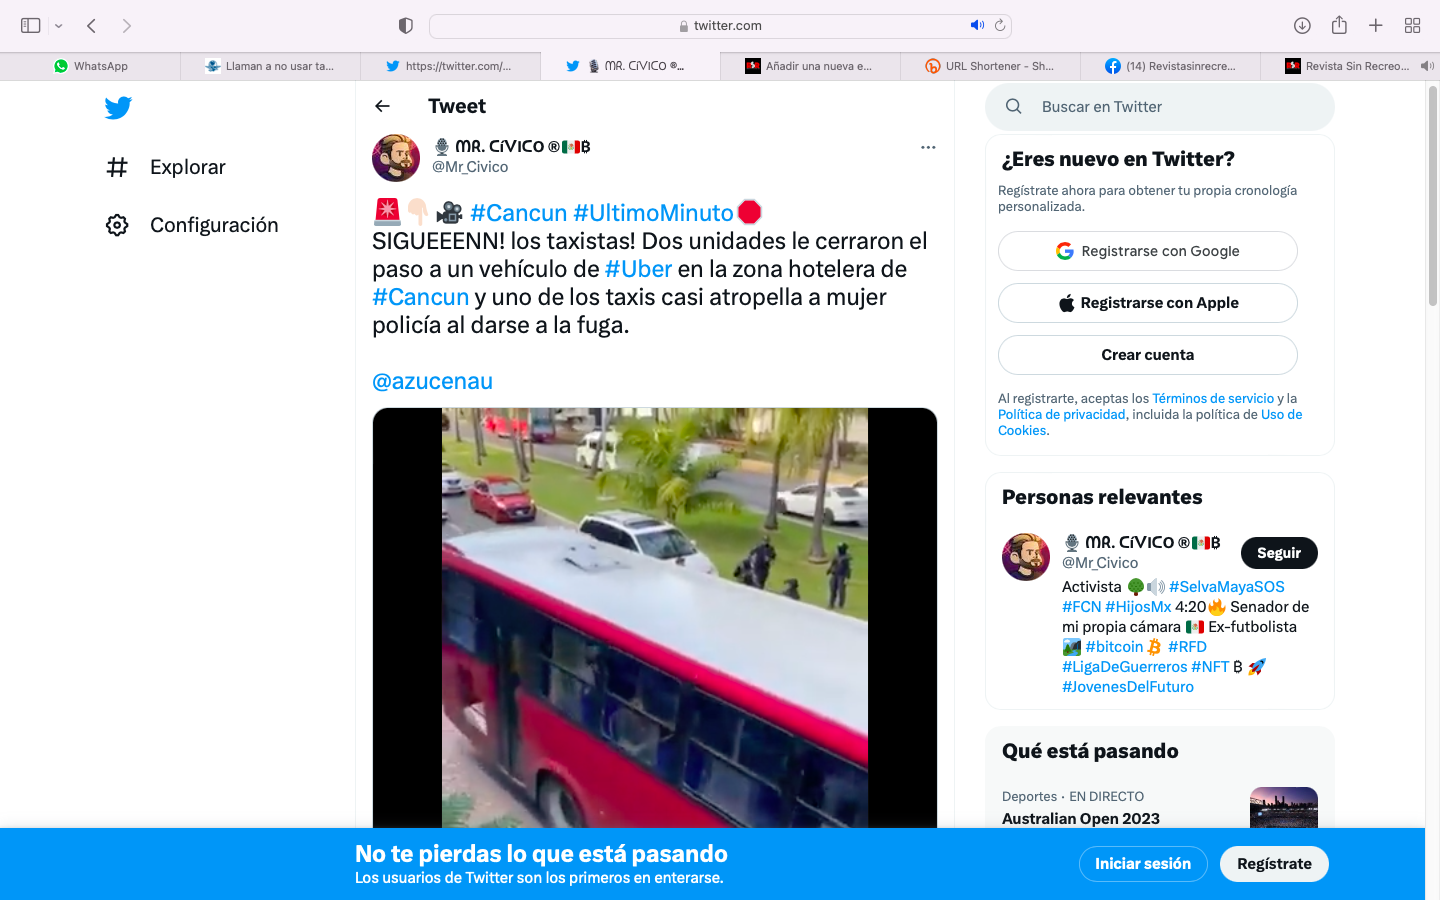This screenshot has width=1440, height=900.
Task: Follow MR. CÍVICO with Seguir button
Action: point(1279,553)
